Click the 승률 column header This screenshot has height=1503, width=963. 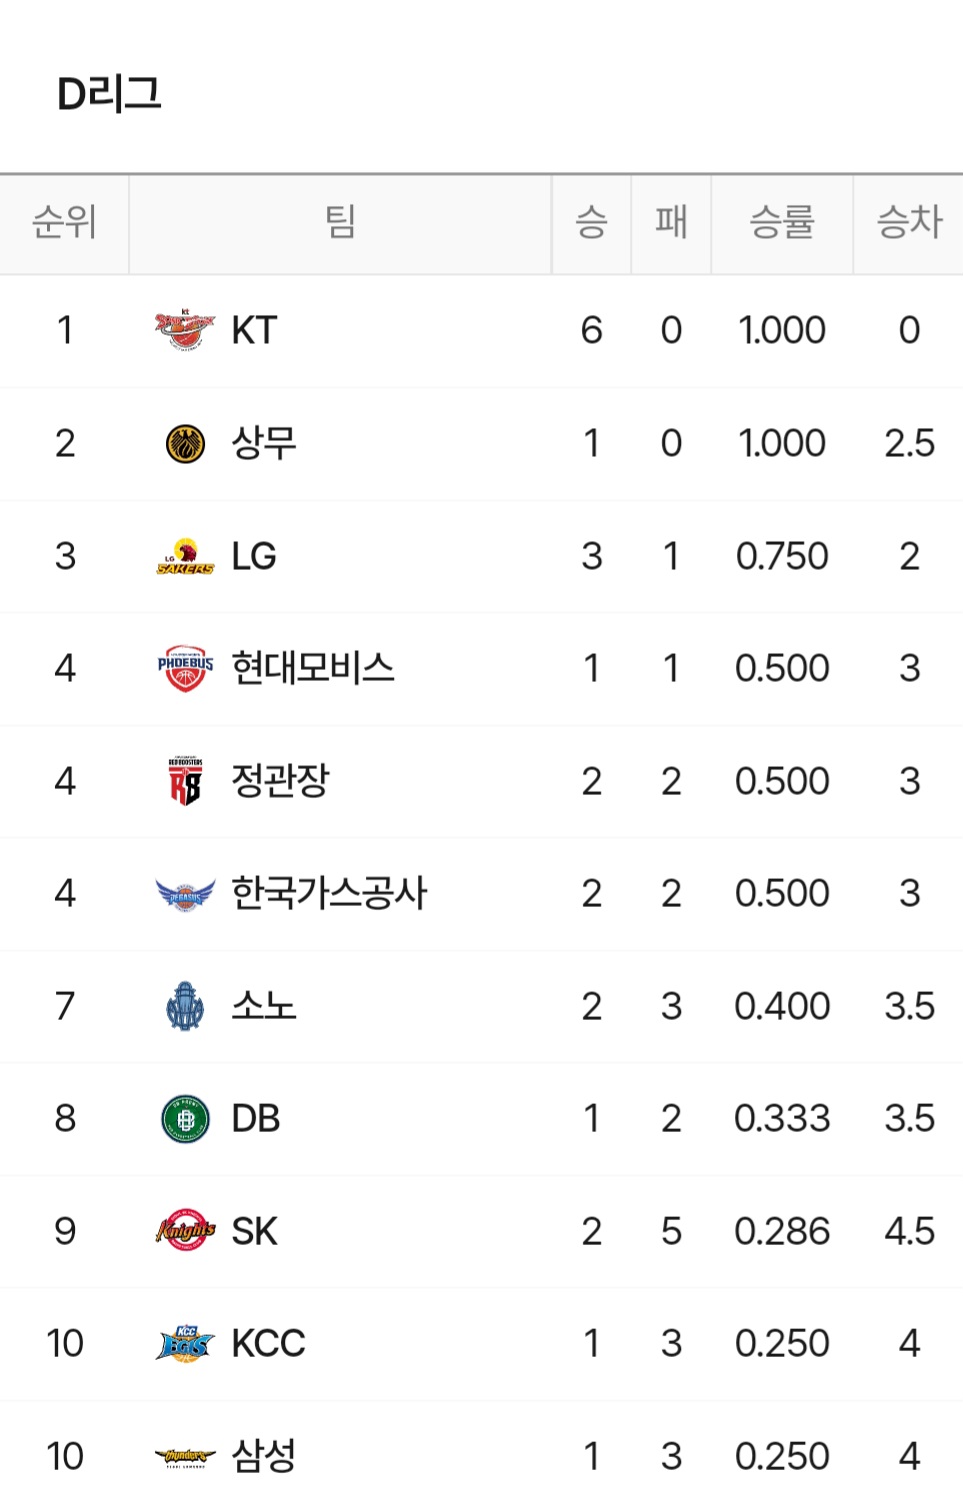pos(781,222)
